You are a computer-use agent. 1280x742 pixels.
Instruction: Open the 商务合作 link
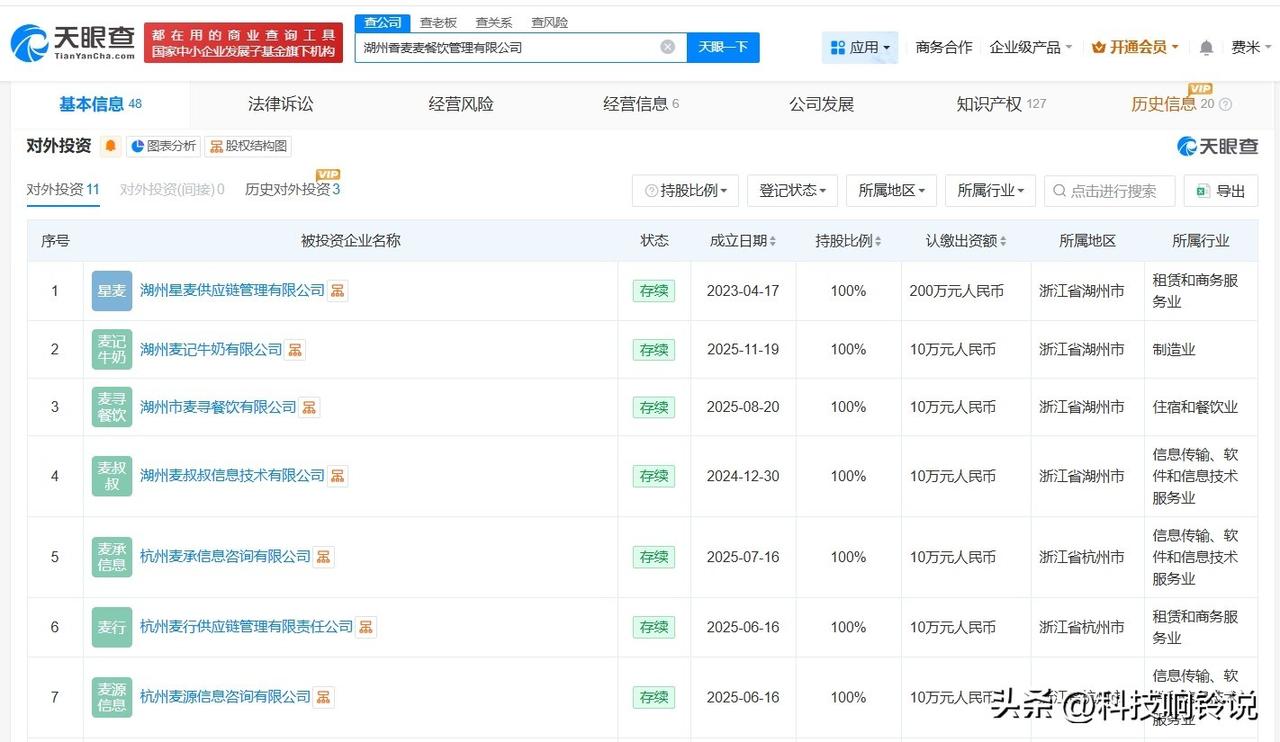click(944, 47)
